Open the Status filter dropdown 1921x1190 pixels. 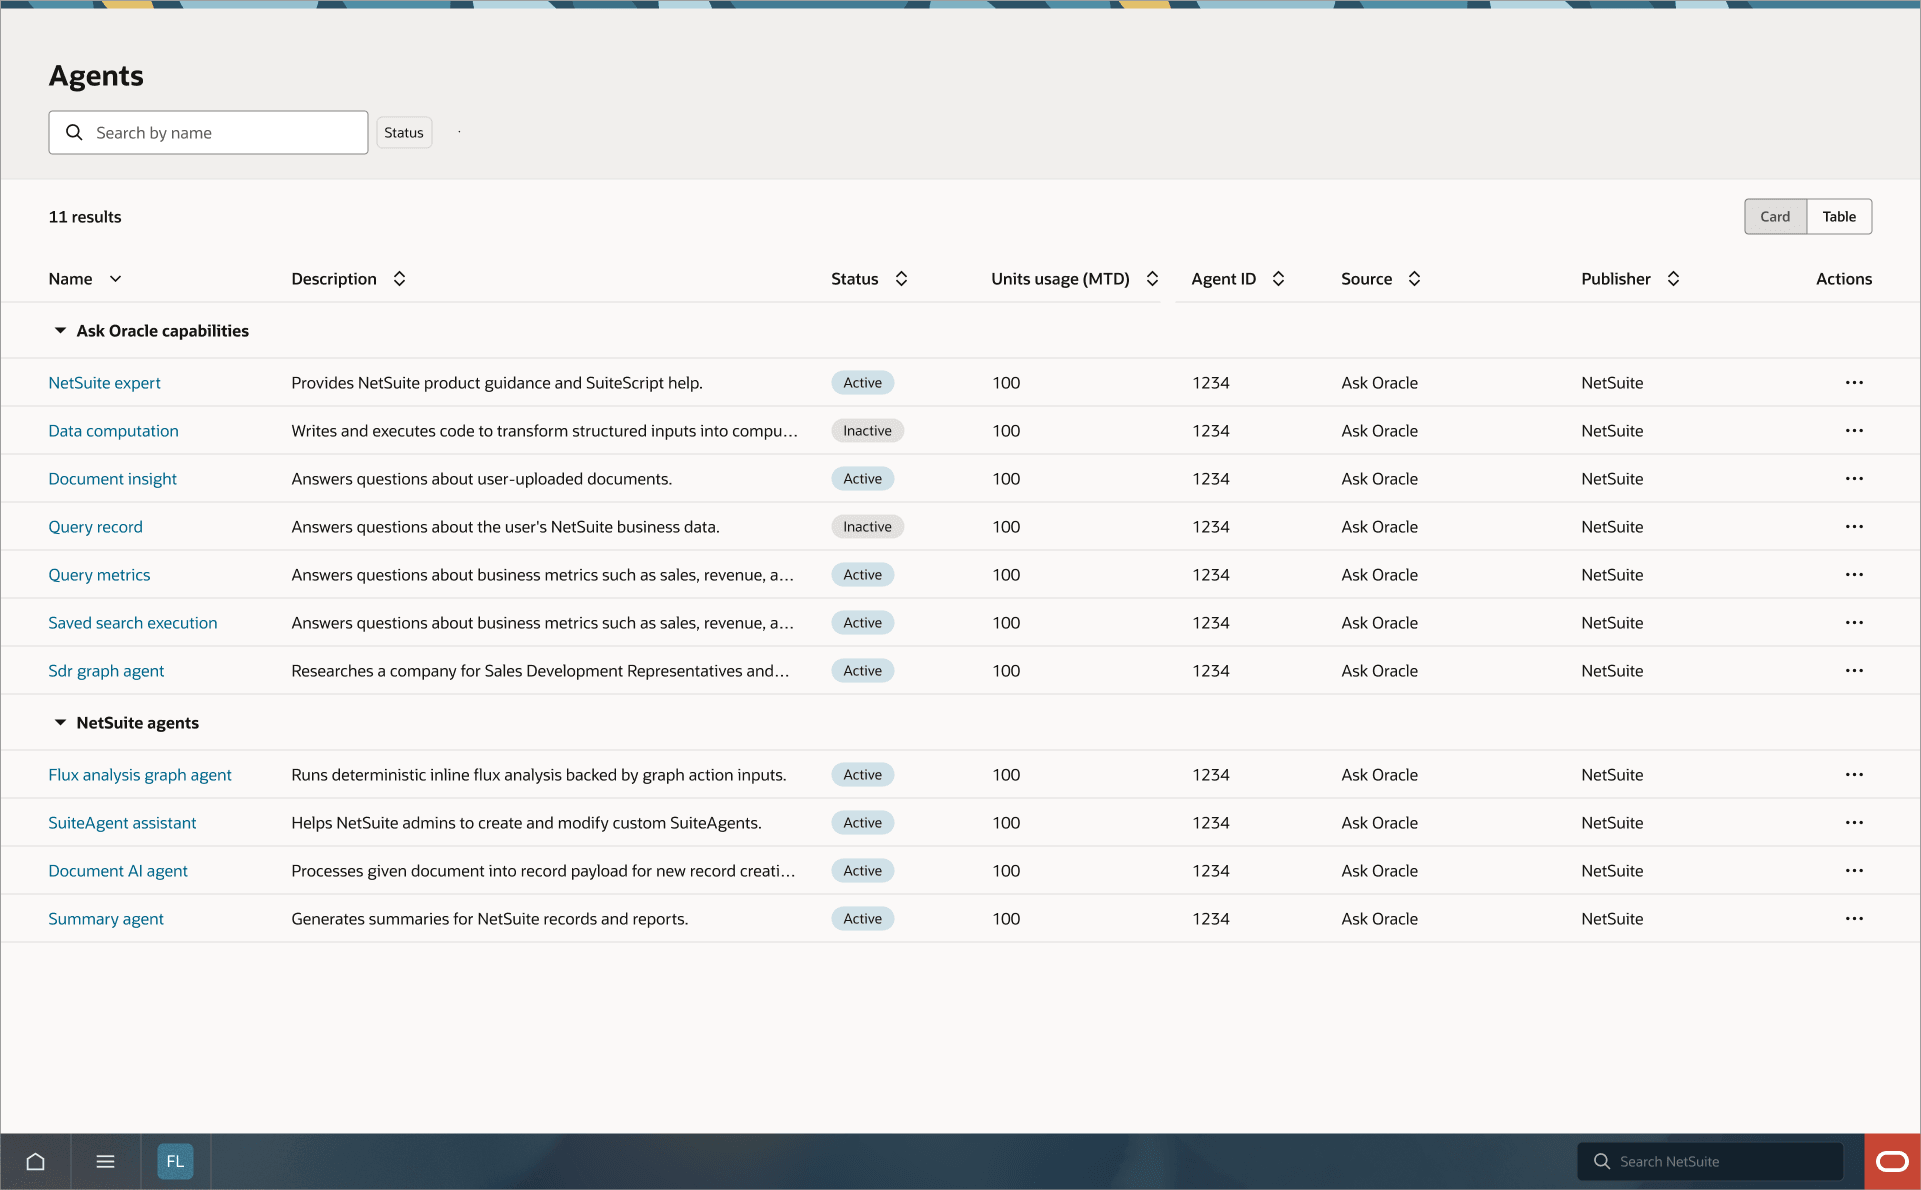click(404, 132)
